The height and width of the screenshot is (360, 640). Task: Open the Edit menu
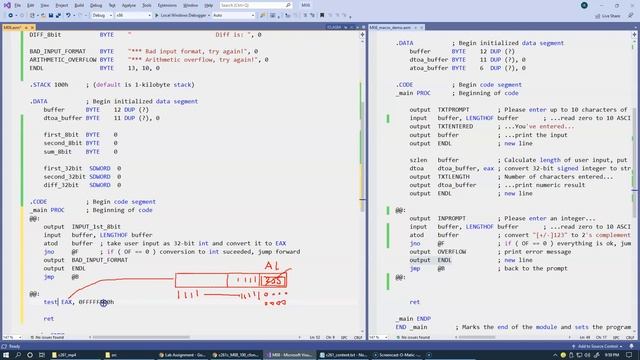click(31, 5)
